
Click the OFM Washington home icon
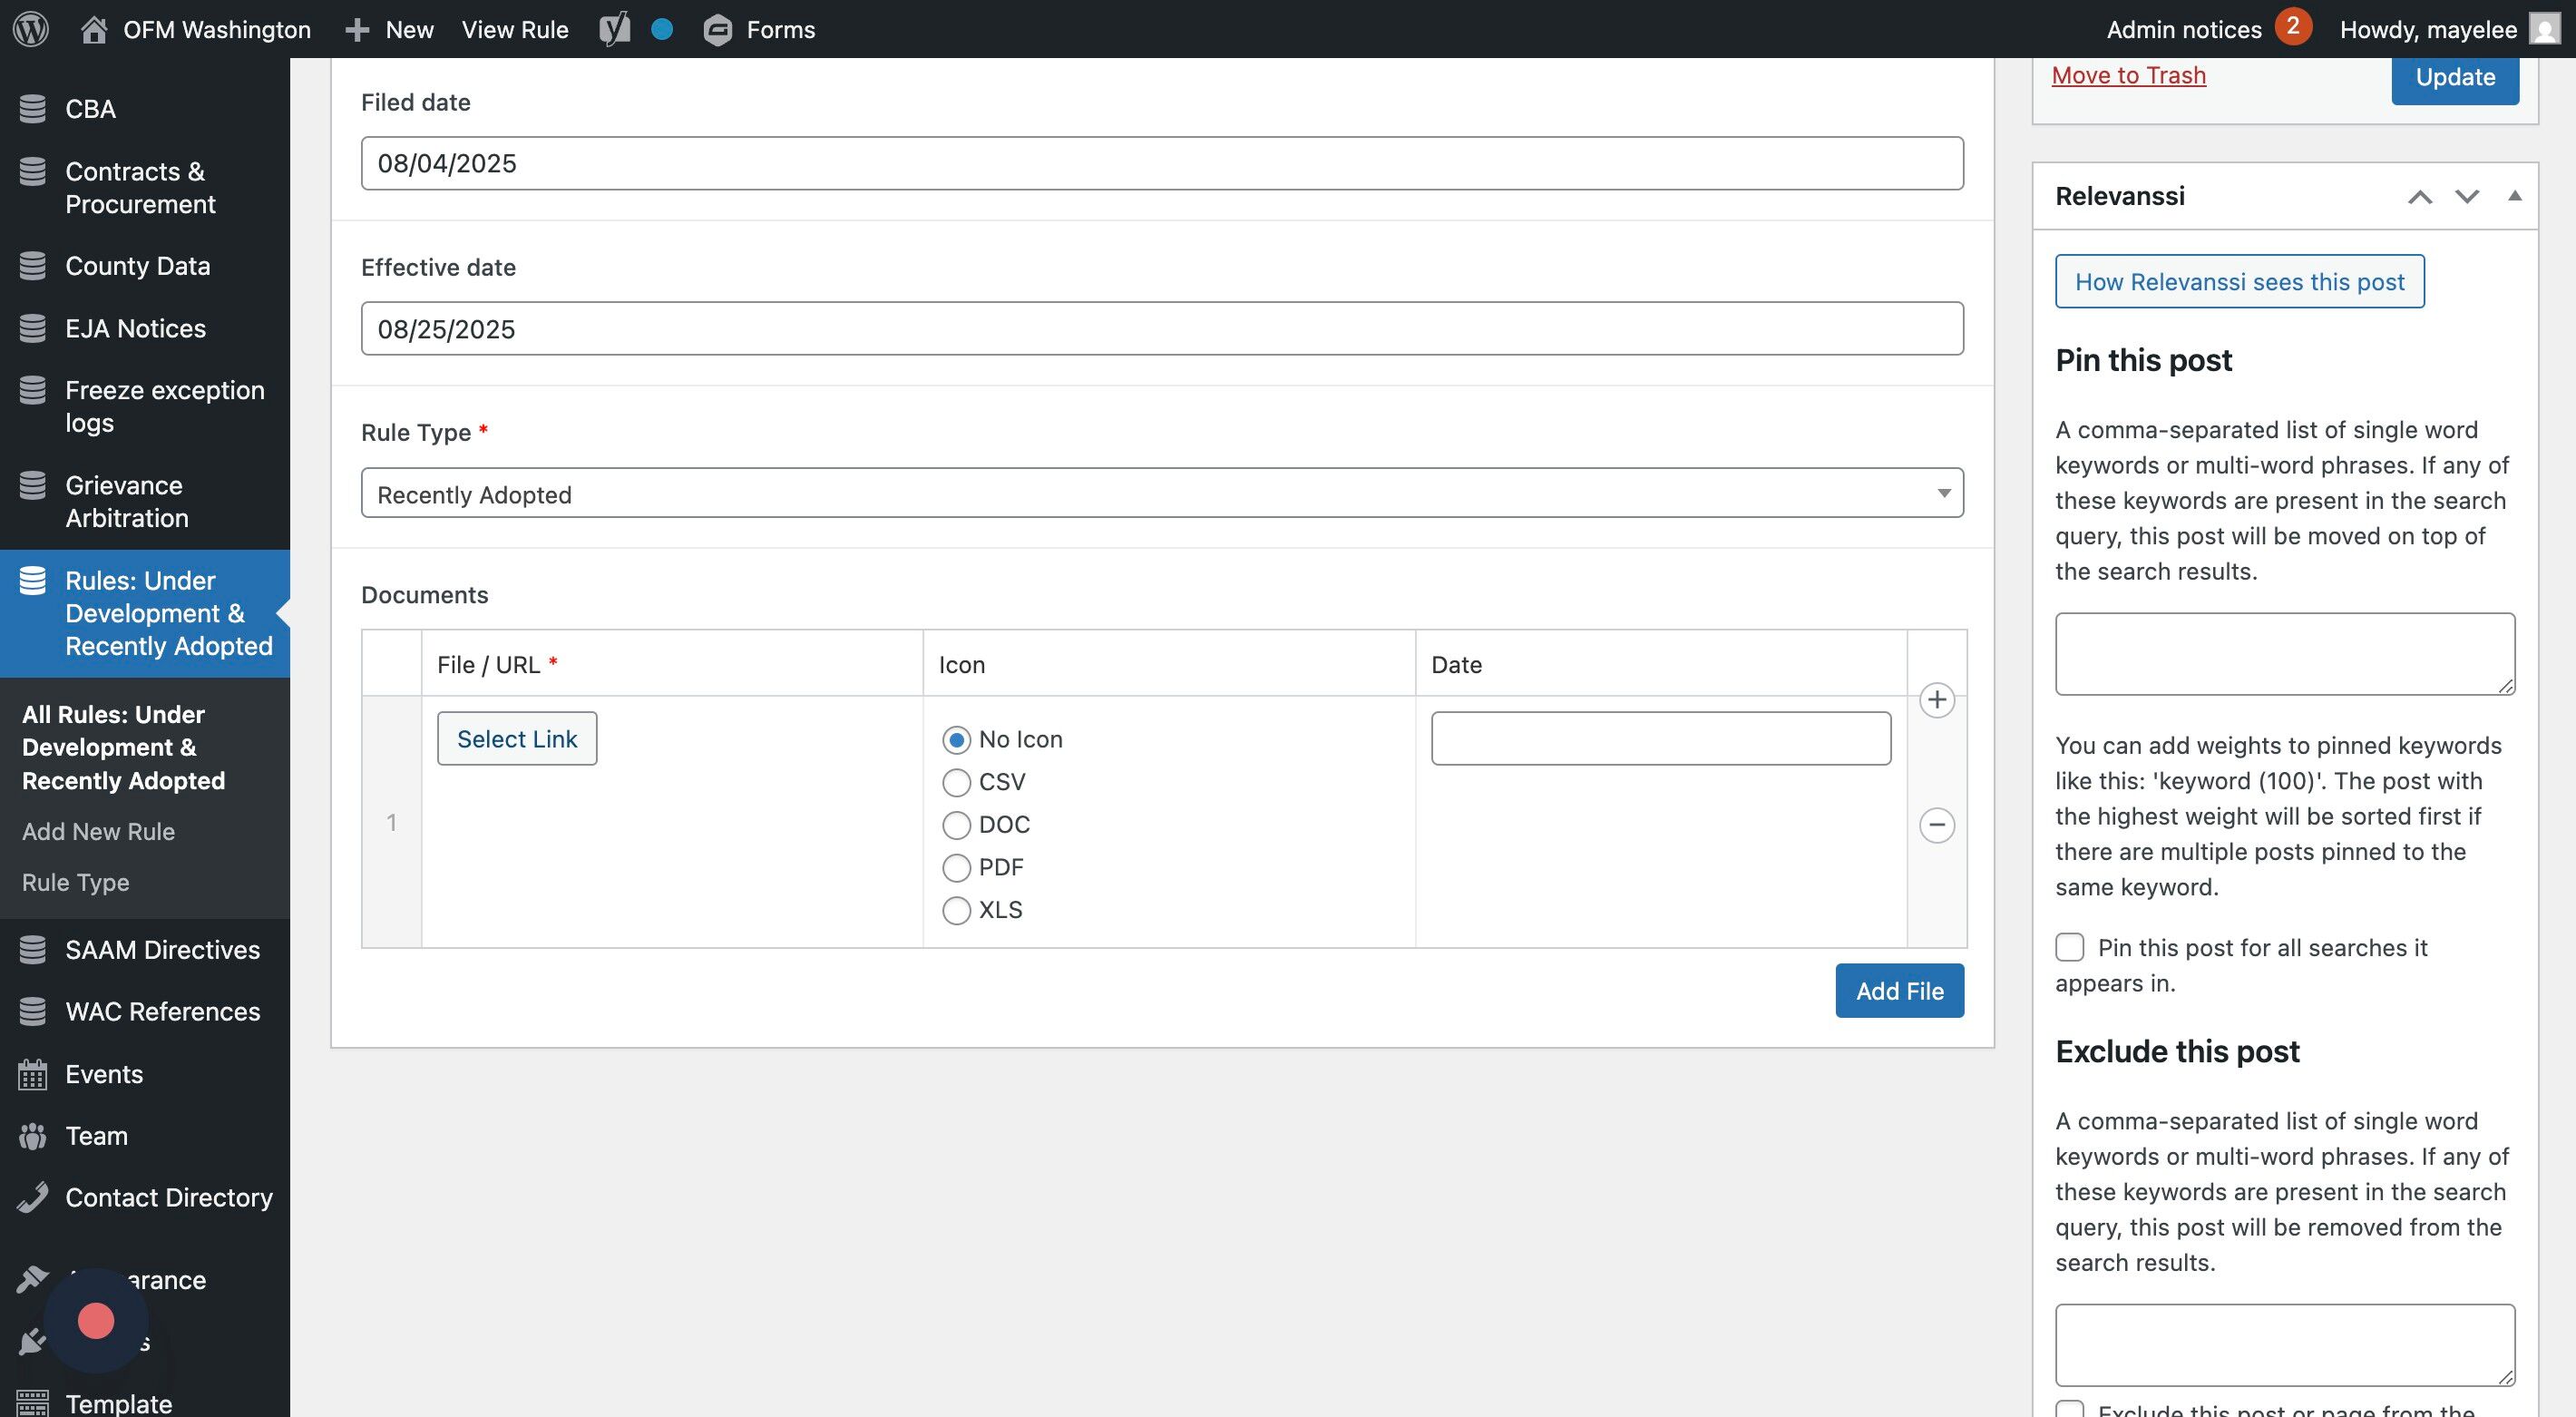[94, 30]
